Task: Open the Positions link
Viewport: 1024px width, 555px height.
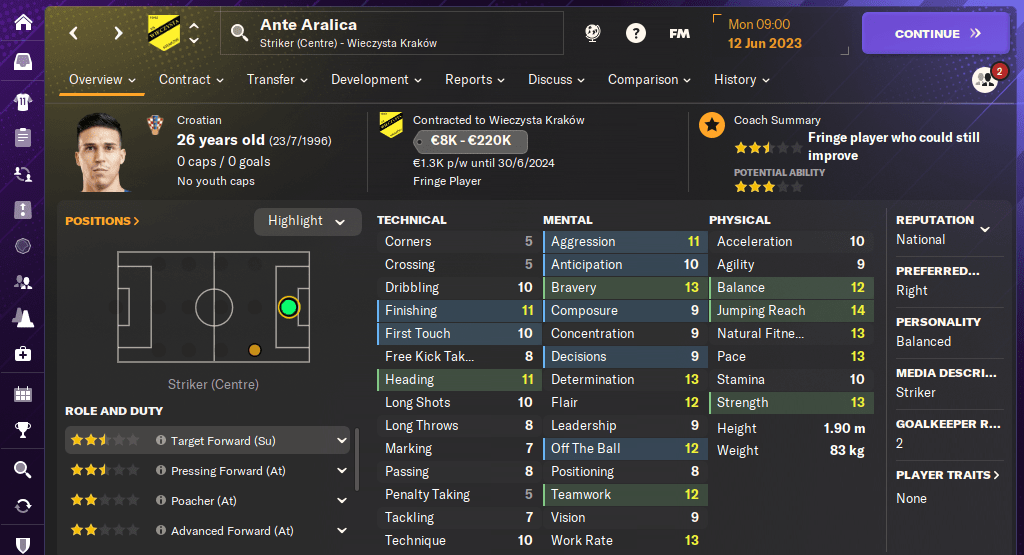Action: tap(102, 221)
